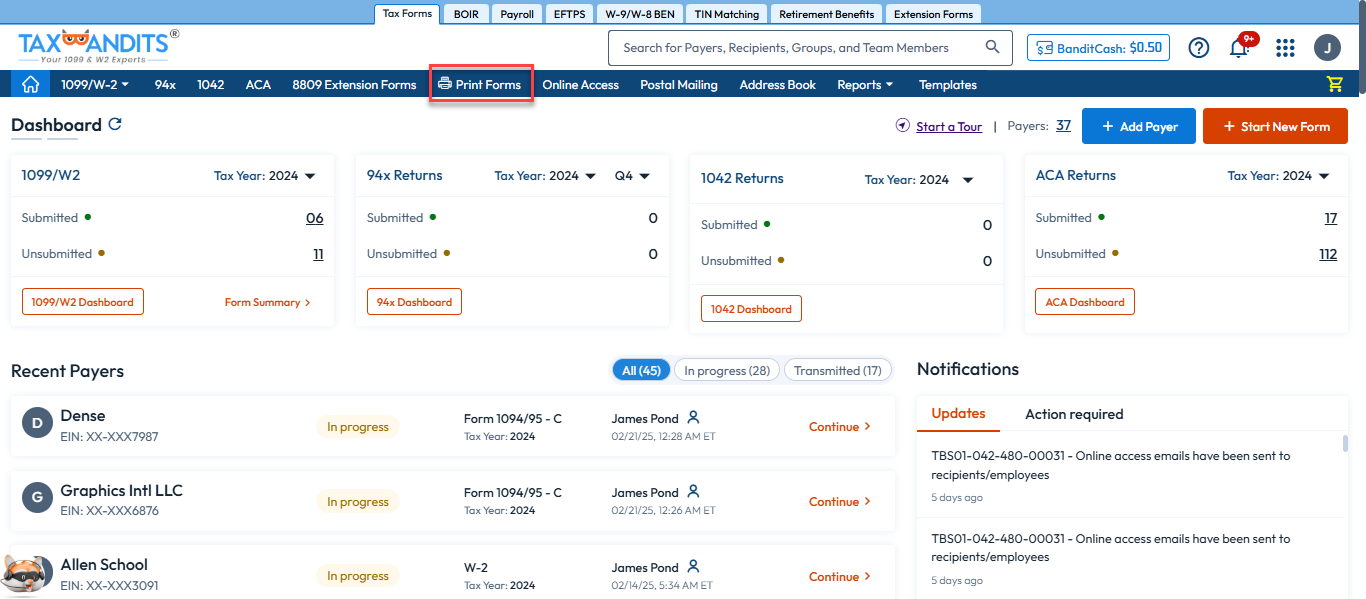
Task: Click the TaxBandits logo
Action: coord(98,47)
